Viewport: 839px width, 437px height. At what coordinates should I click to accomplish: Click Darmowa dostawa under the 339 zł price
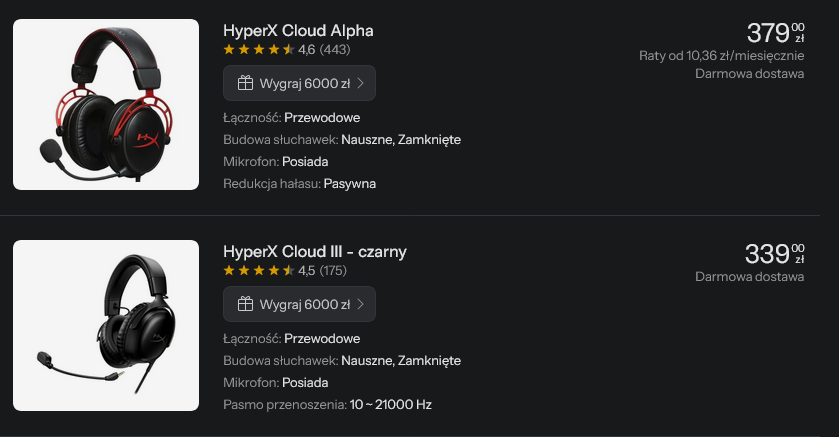coord(749,276)
